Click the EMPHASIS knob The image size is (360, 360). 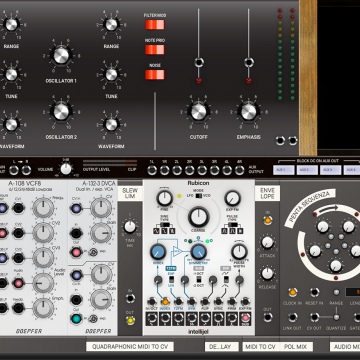coord(248,111)
